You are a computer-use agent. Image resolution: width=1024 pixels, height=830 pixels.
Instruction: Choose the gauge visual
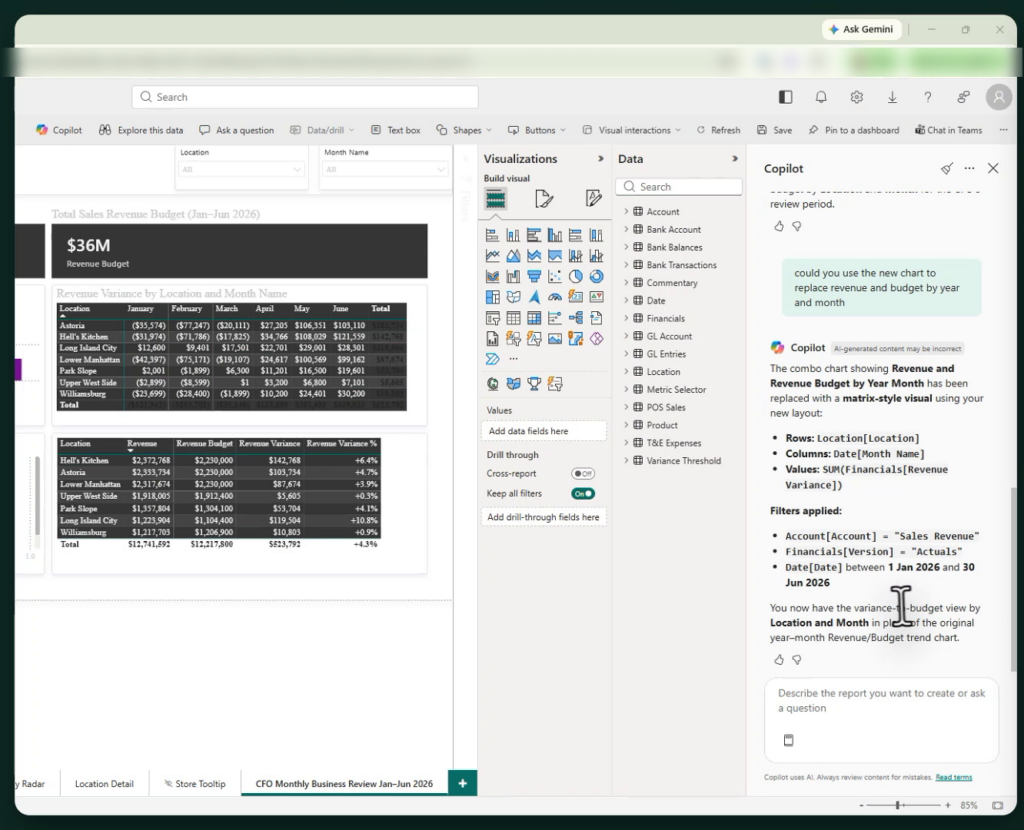(x=554, y=297)
